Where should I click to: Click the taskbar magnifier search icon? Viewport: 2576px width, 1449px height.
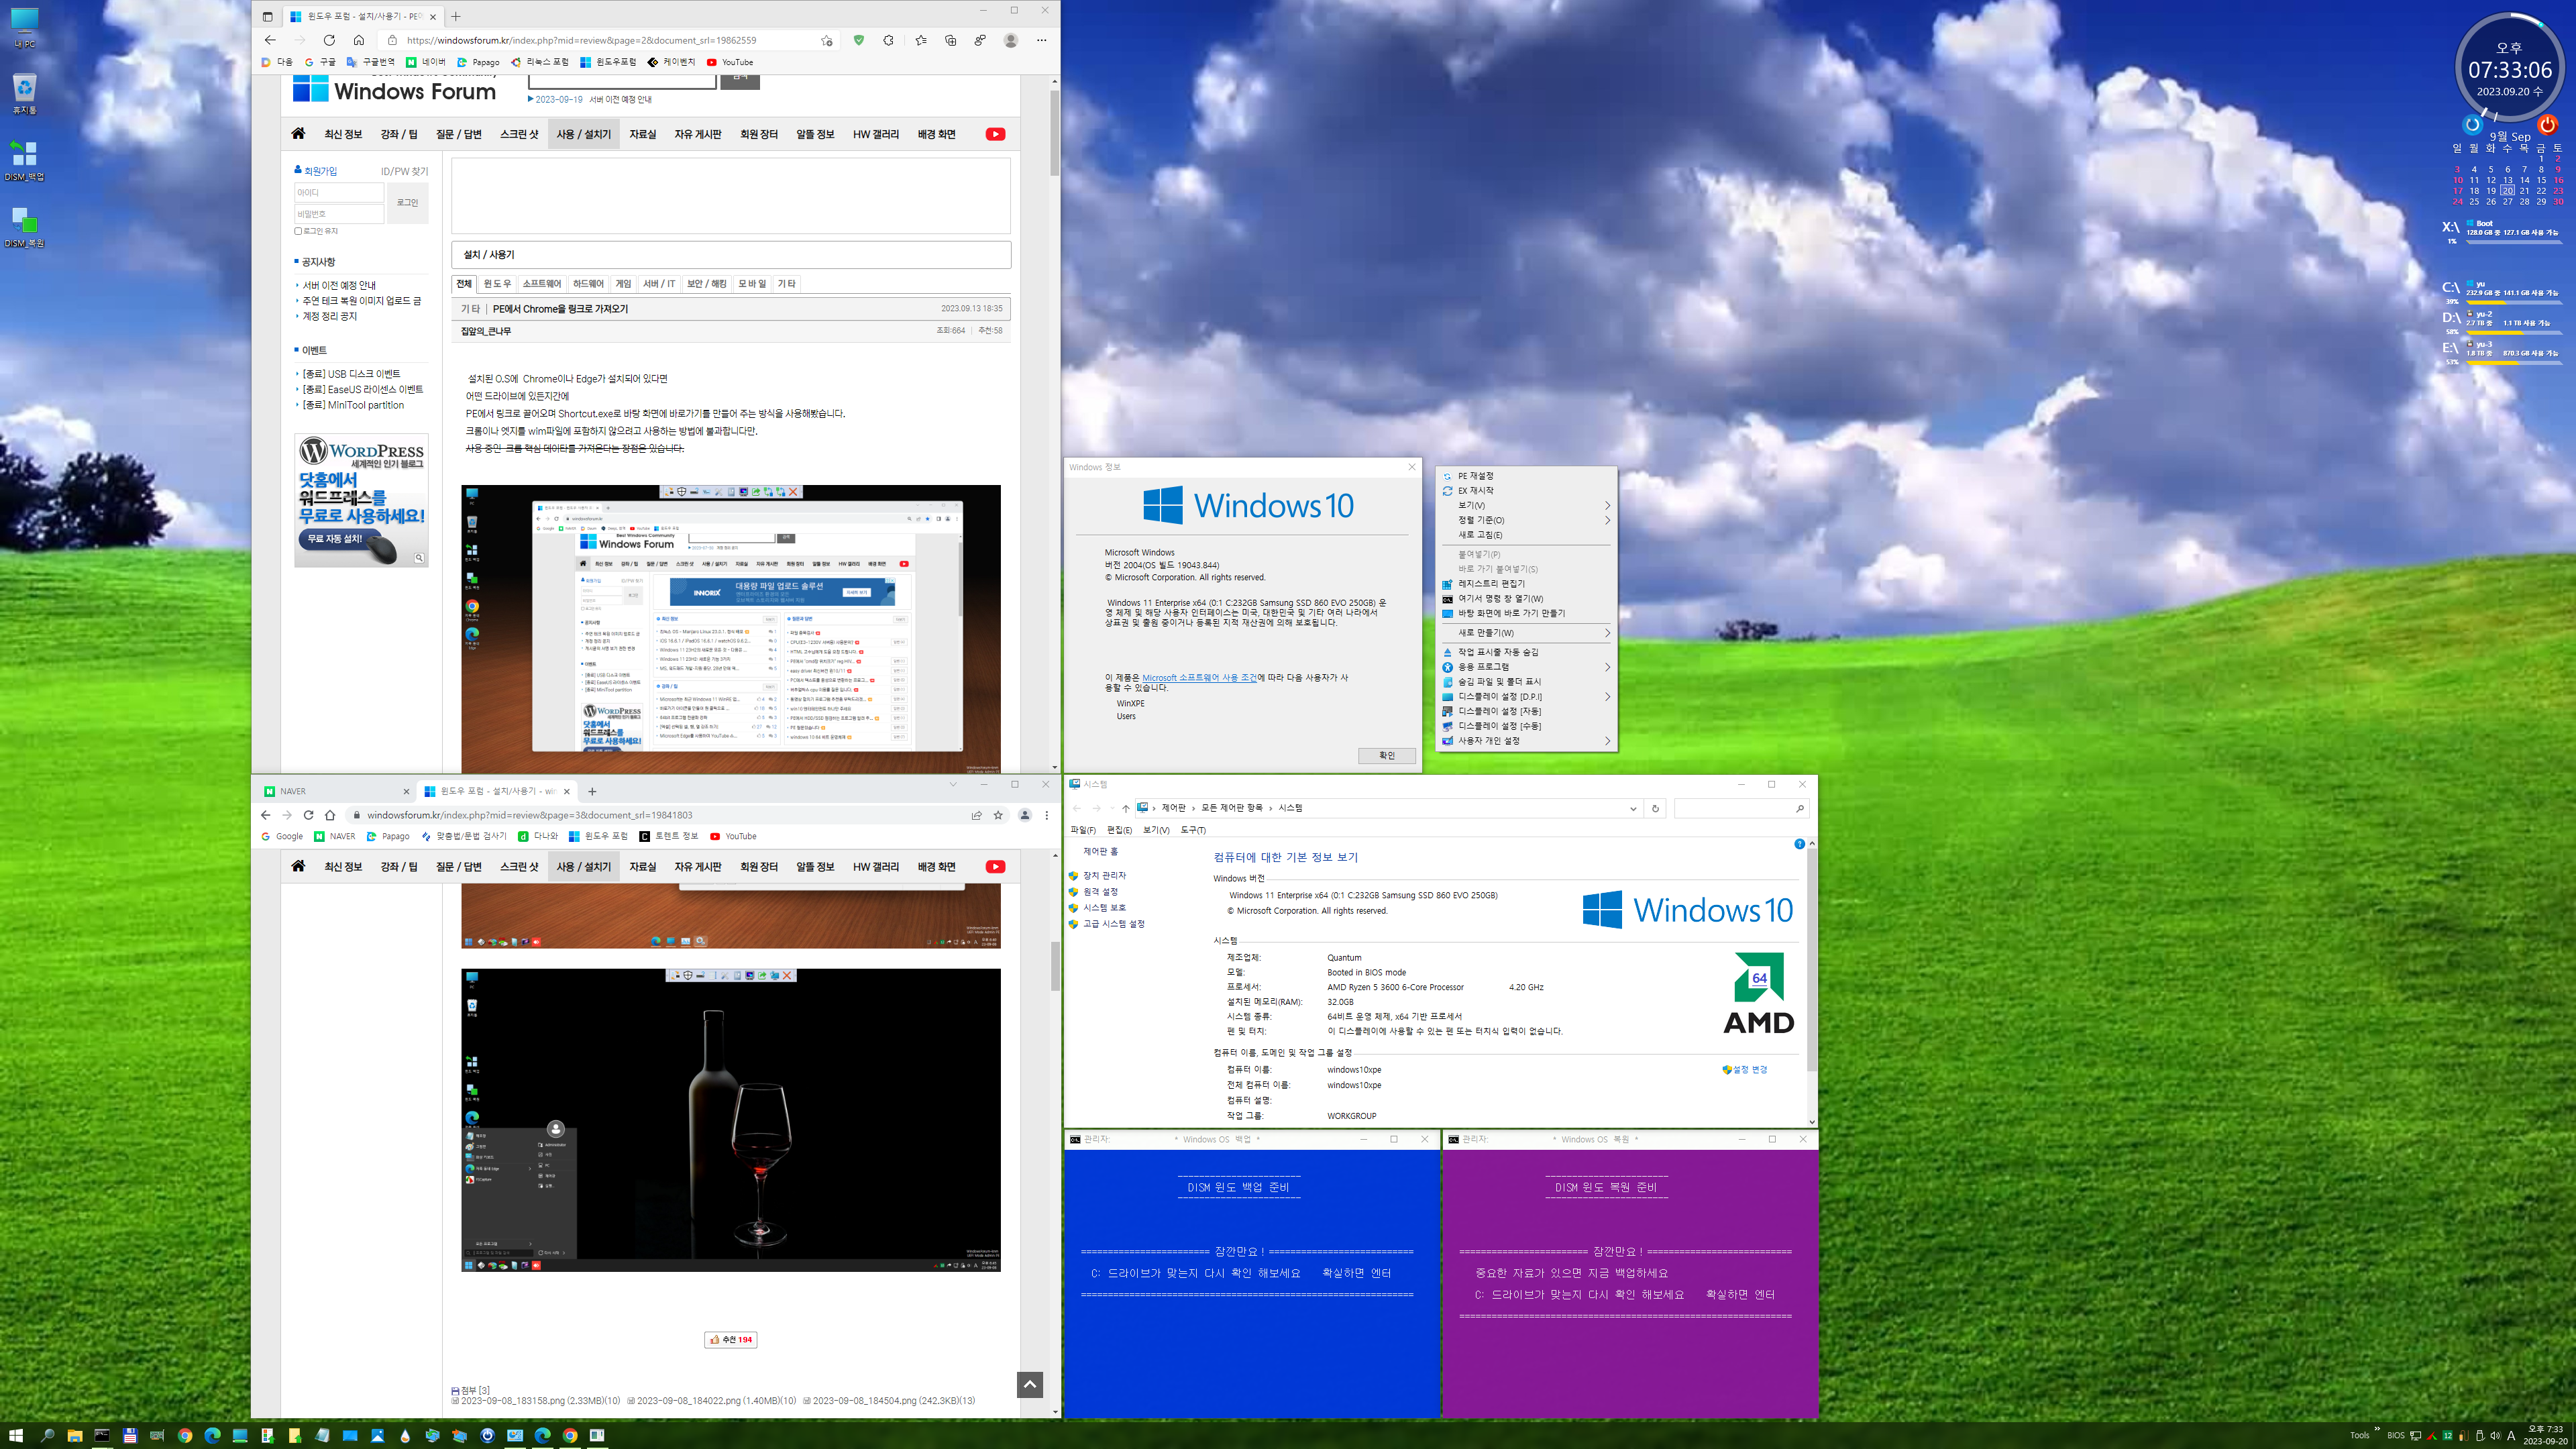[47, 1435]
